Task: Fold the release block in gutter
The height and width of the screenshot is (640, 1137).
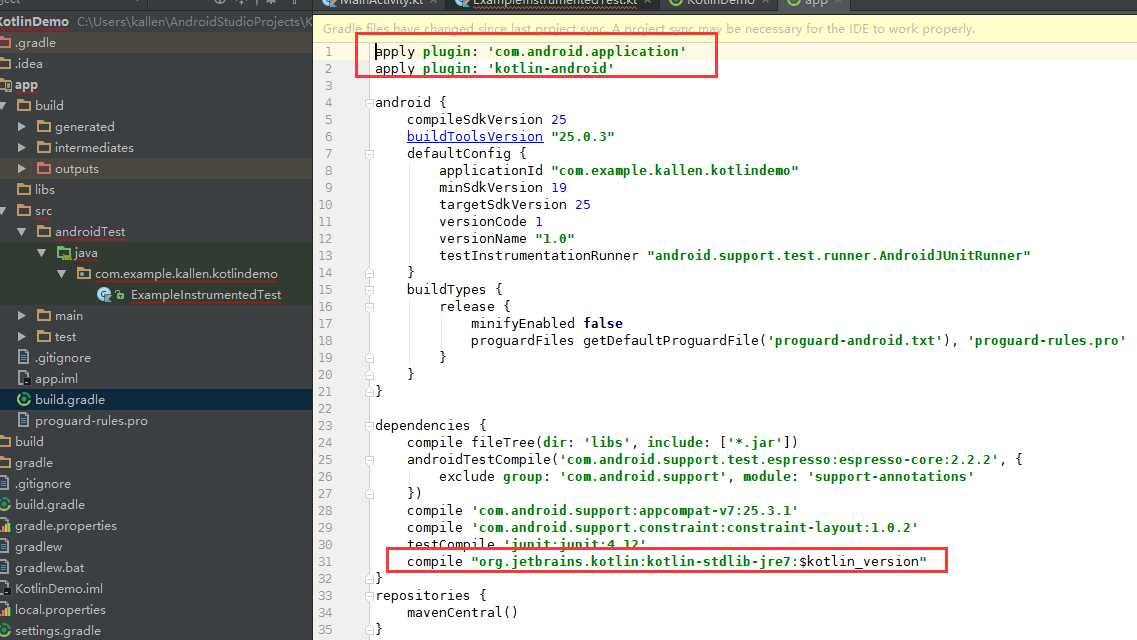Action: 369,307
